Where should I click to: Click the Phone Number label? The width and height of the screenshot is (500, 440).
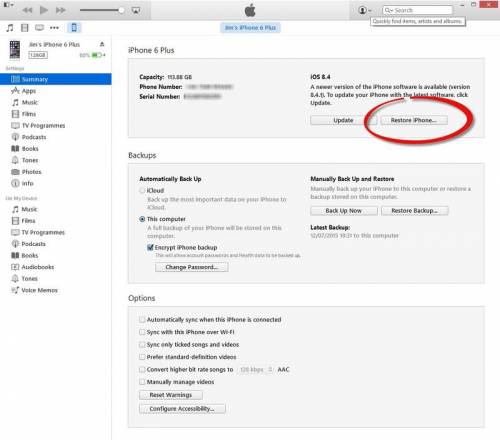coord(161,87)
